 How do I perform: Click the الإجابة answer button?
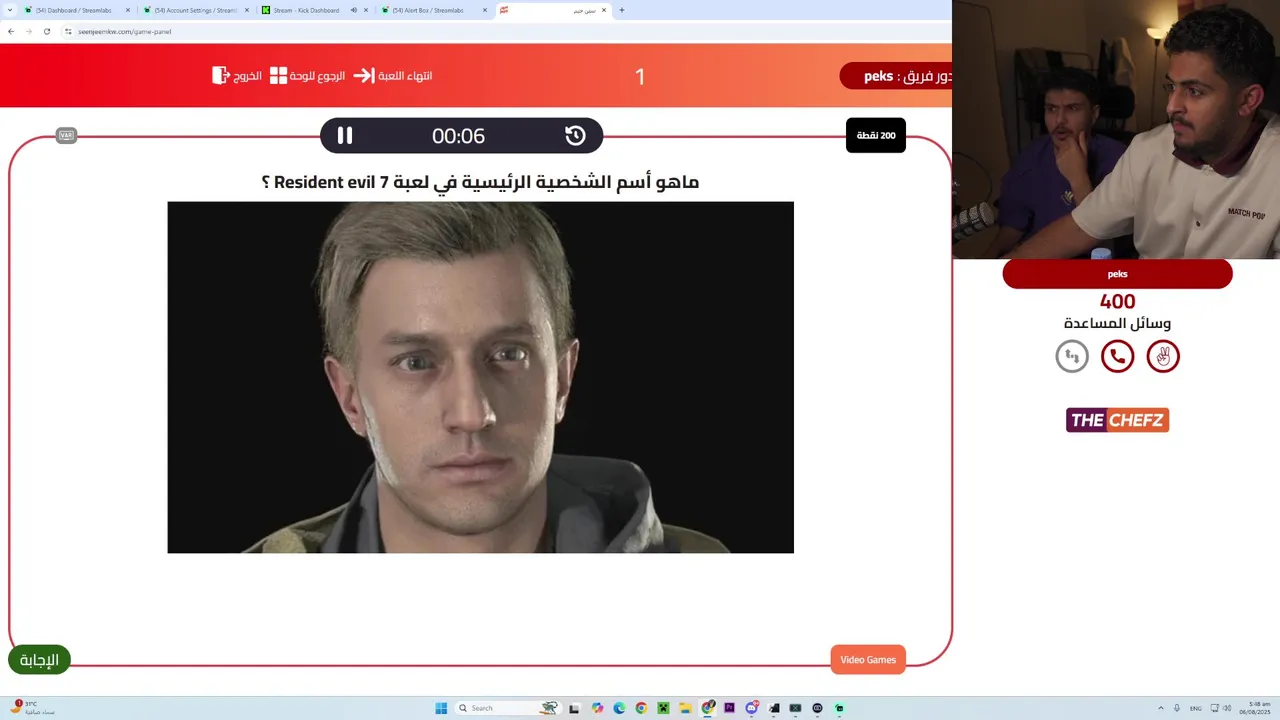point(39,659)
